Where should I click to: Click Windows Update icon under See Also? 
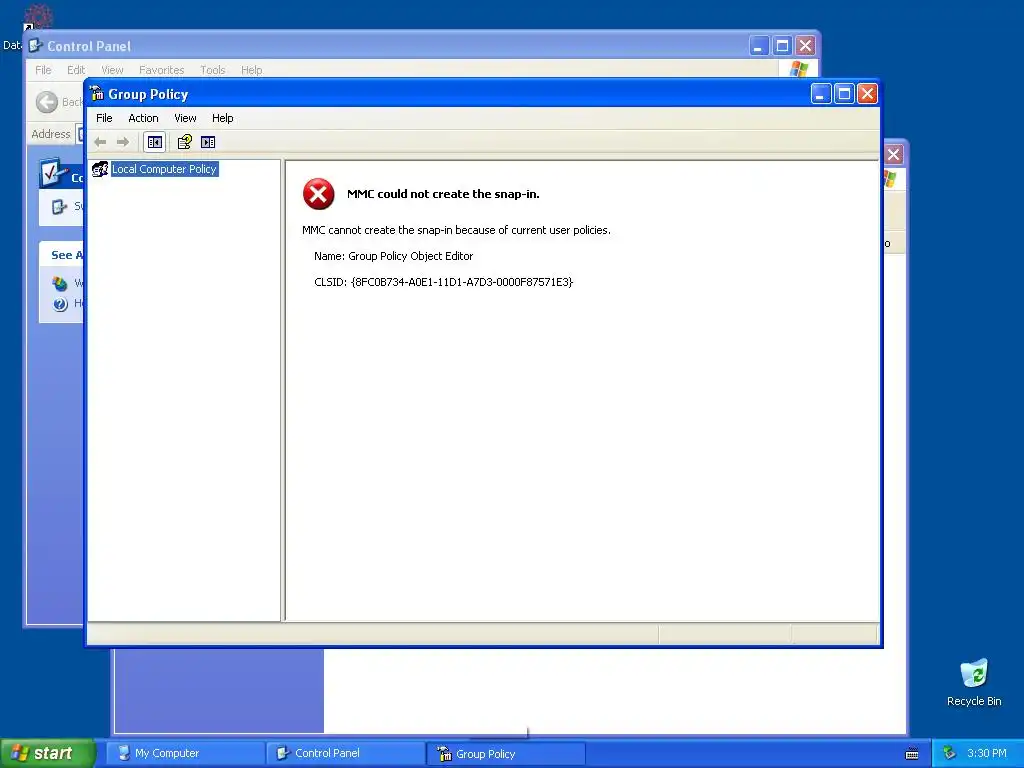(x=60, y=283)
